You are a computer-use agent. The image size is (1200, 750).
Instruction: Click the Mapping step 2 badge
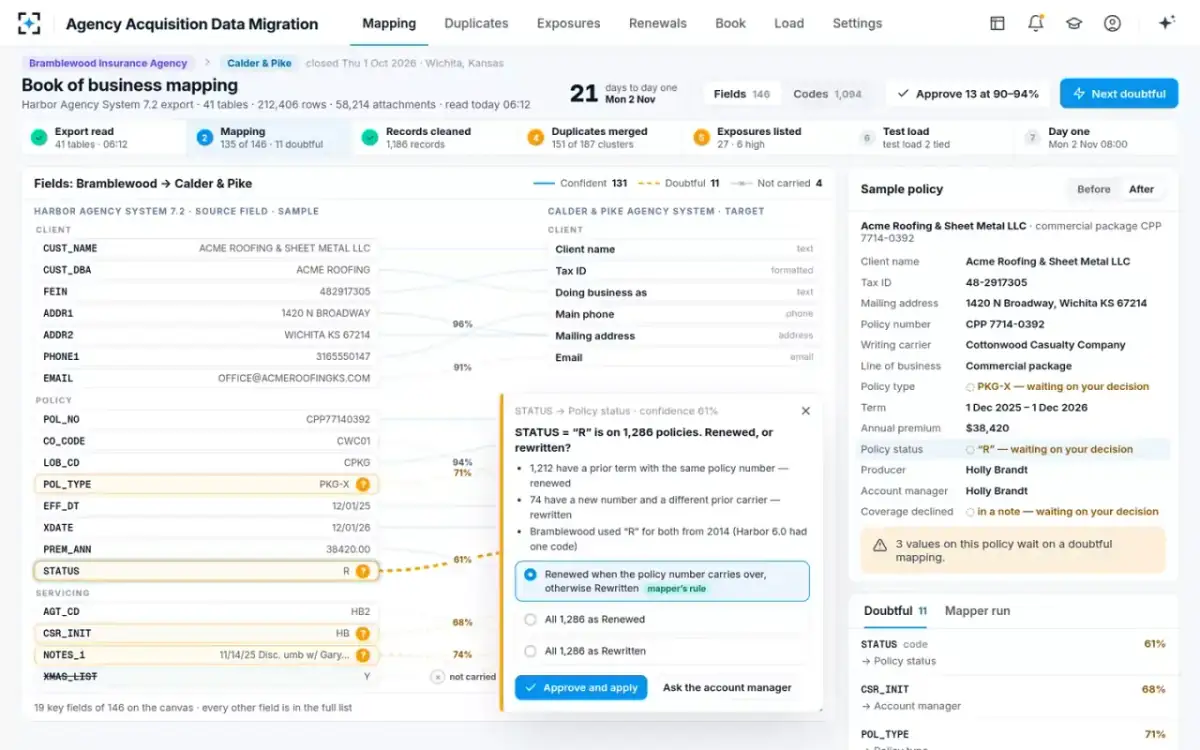(x=204, y=138)
